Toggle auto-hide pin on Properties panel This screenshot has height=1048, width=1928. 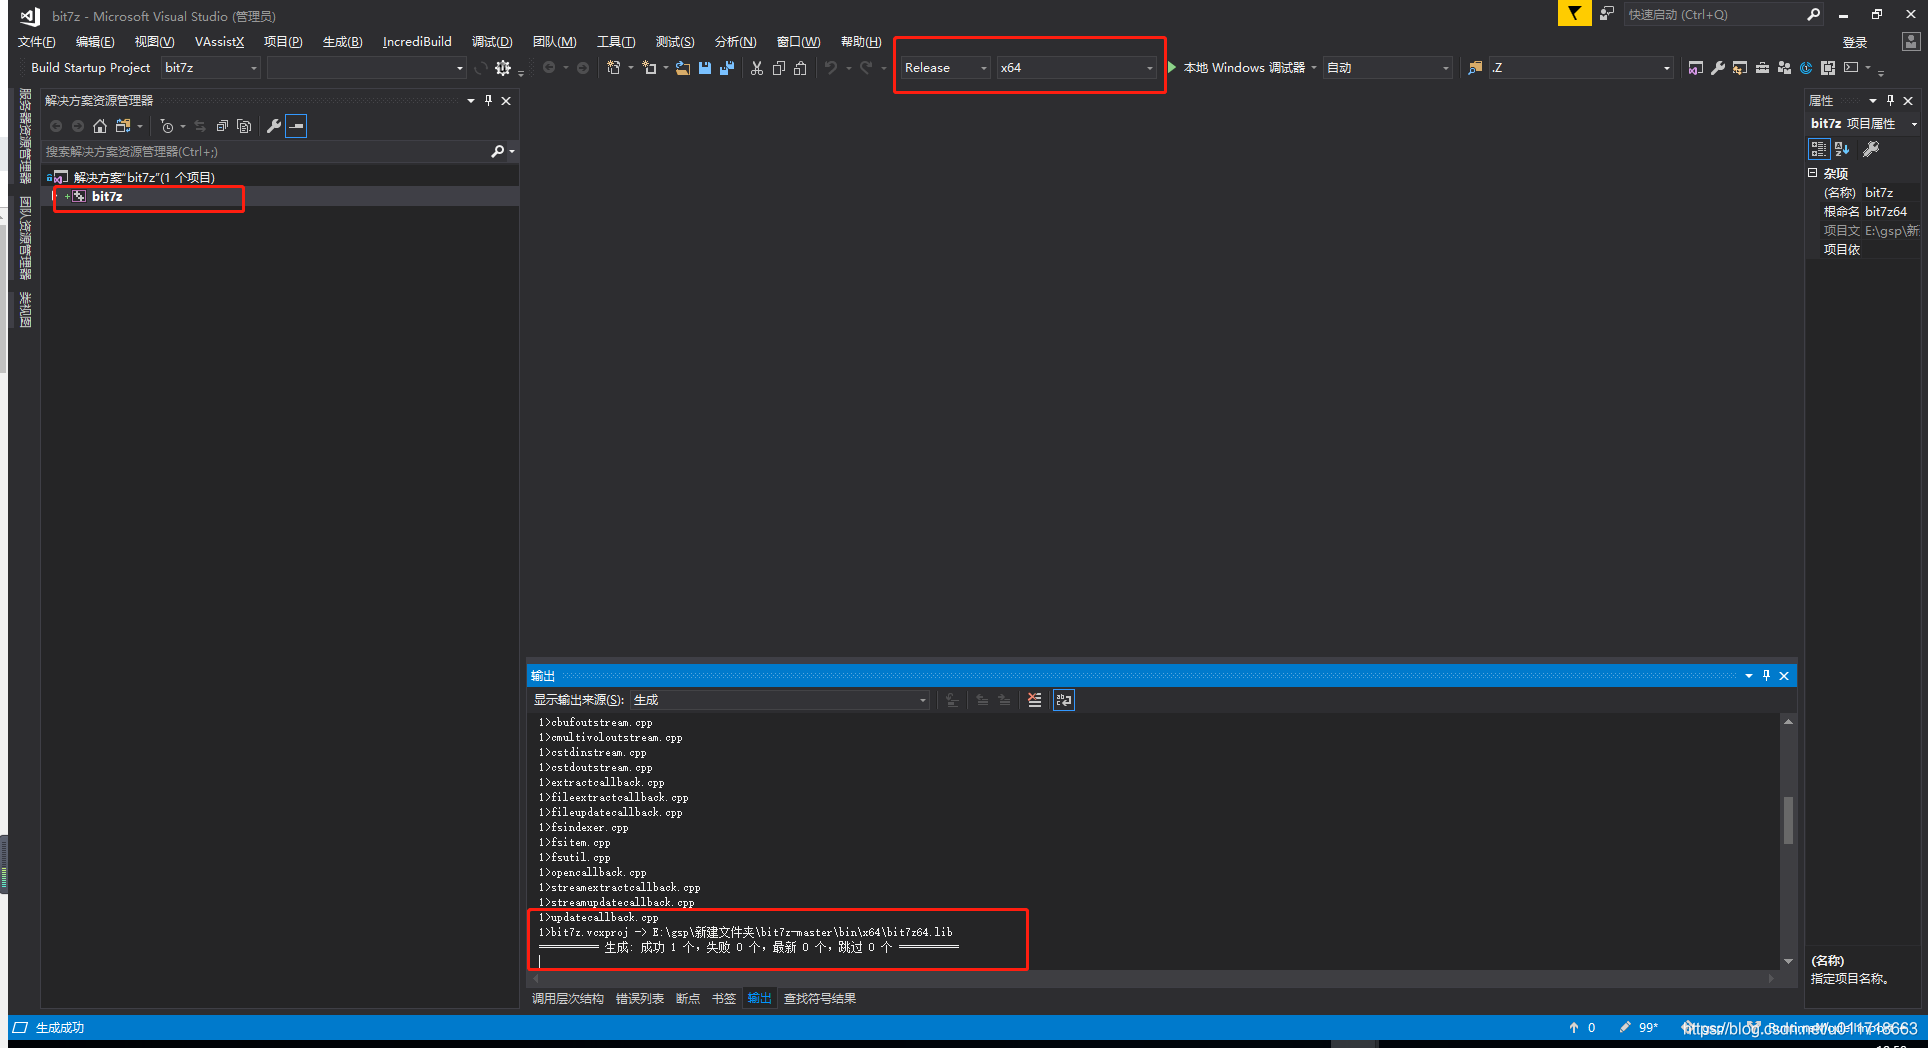click(1890, 100)
